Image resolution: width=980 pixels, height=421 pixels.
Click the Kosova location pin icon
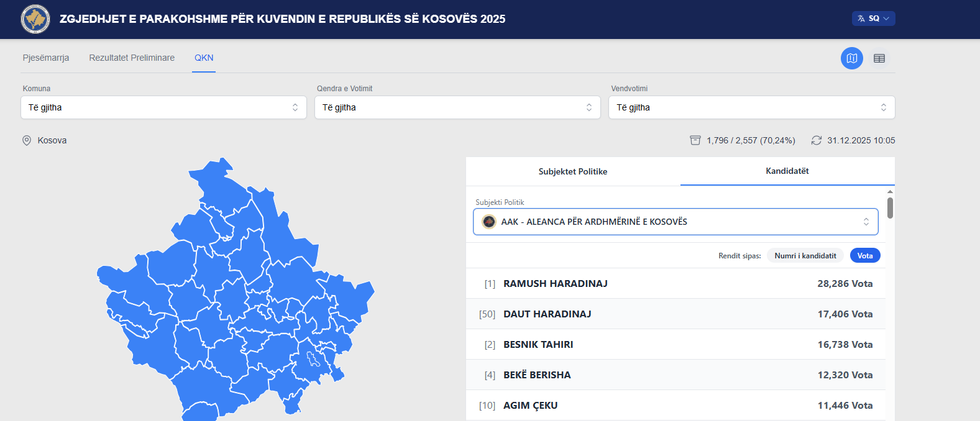coord(27,141)
